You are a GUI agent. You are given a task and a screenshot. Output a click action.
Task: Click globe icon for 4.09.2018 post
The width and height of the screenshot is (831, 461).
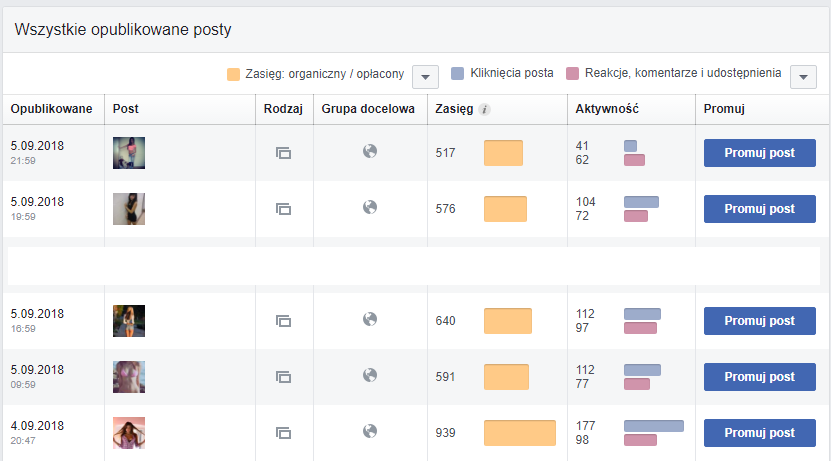(370, 431)
